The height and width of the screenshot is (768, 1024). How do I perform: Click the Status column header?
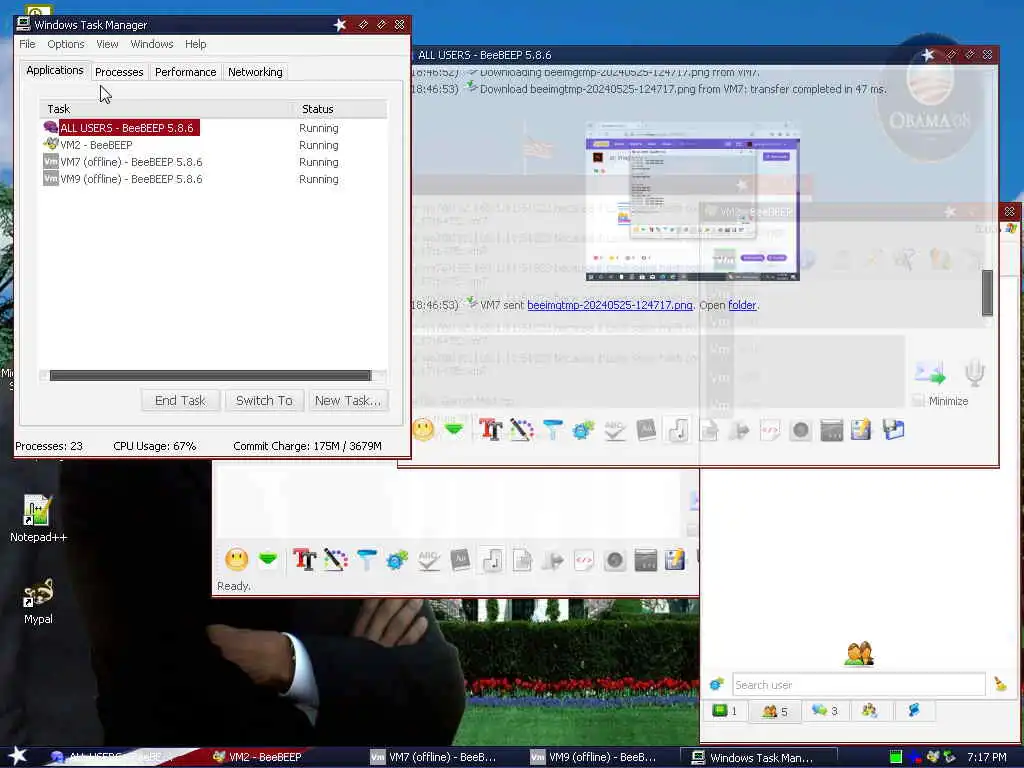coord(340,109)
